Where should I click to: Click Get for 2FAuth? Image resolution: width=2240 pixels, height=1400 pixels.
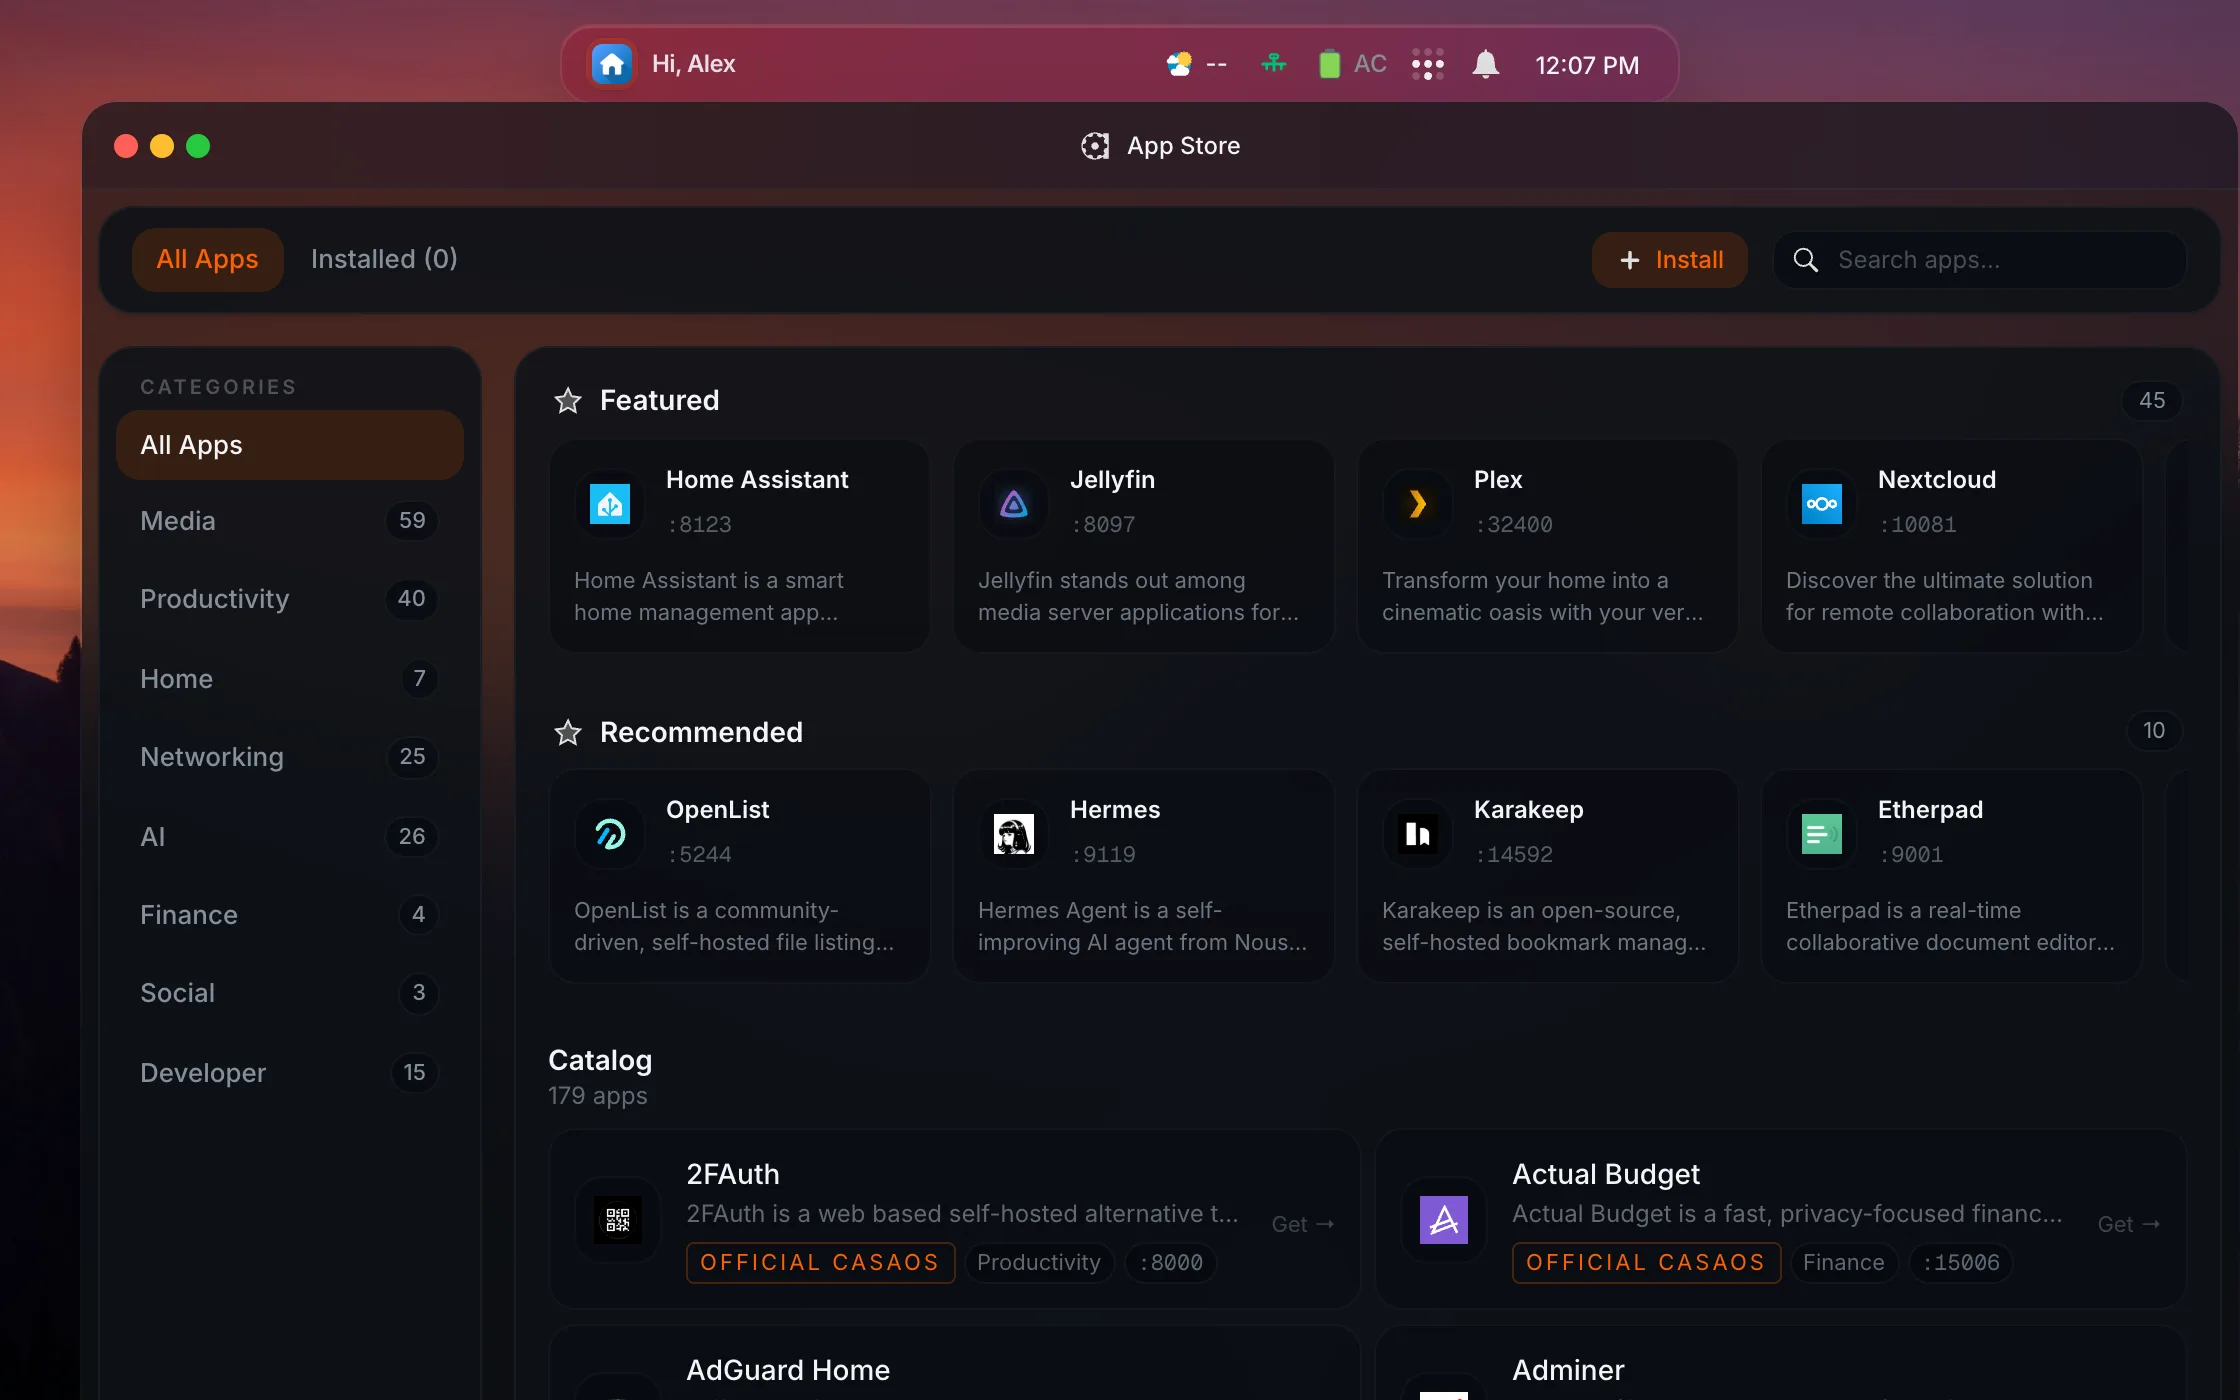[x=1302, y=1224]
